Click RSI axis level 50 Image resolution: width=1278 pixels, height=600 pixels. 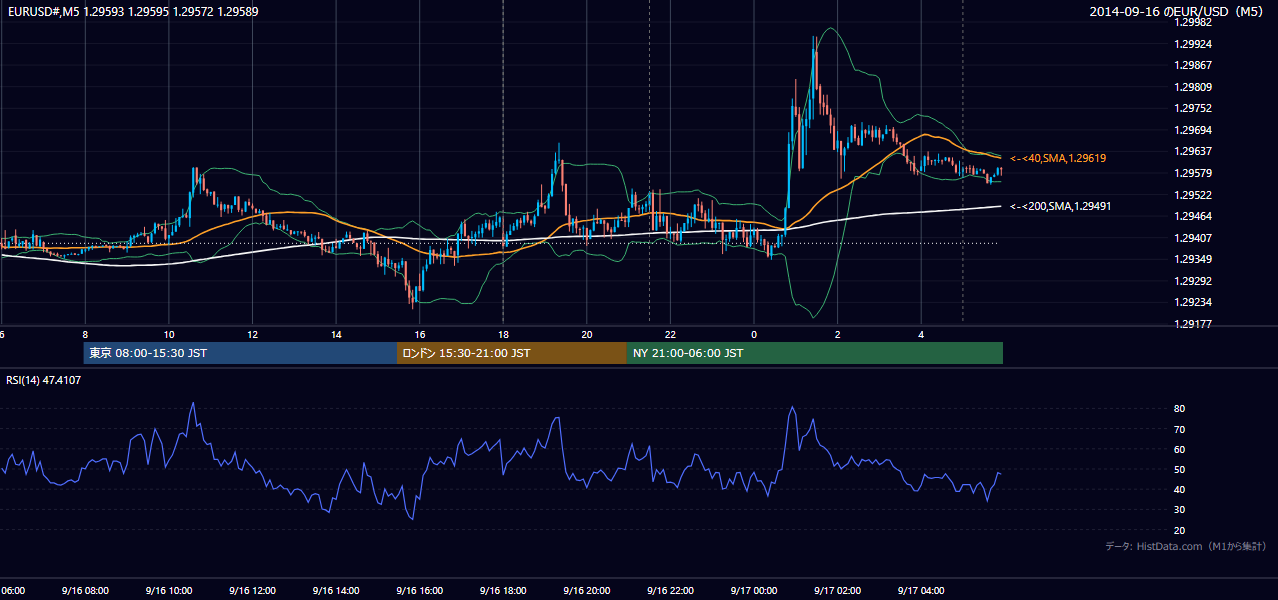(x=1179, y=469)
